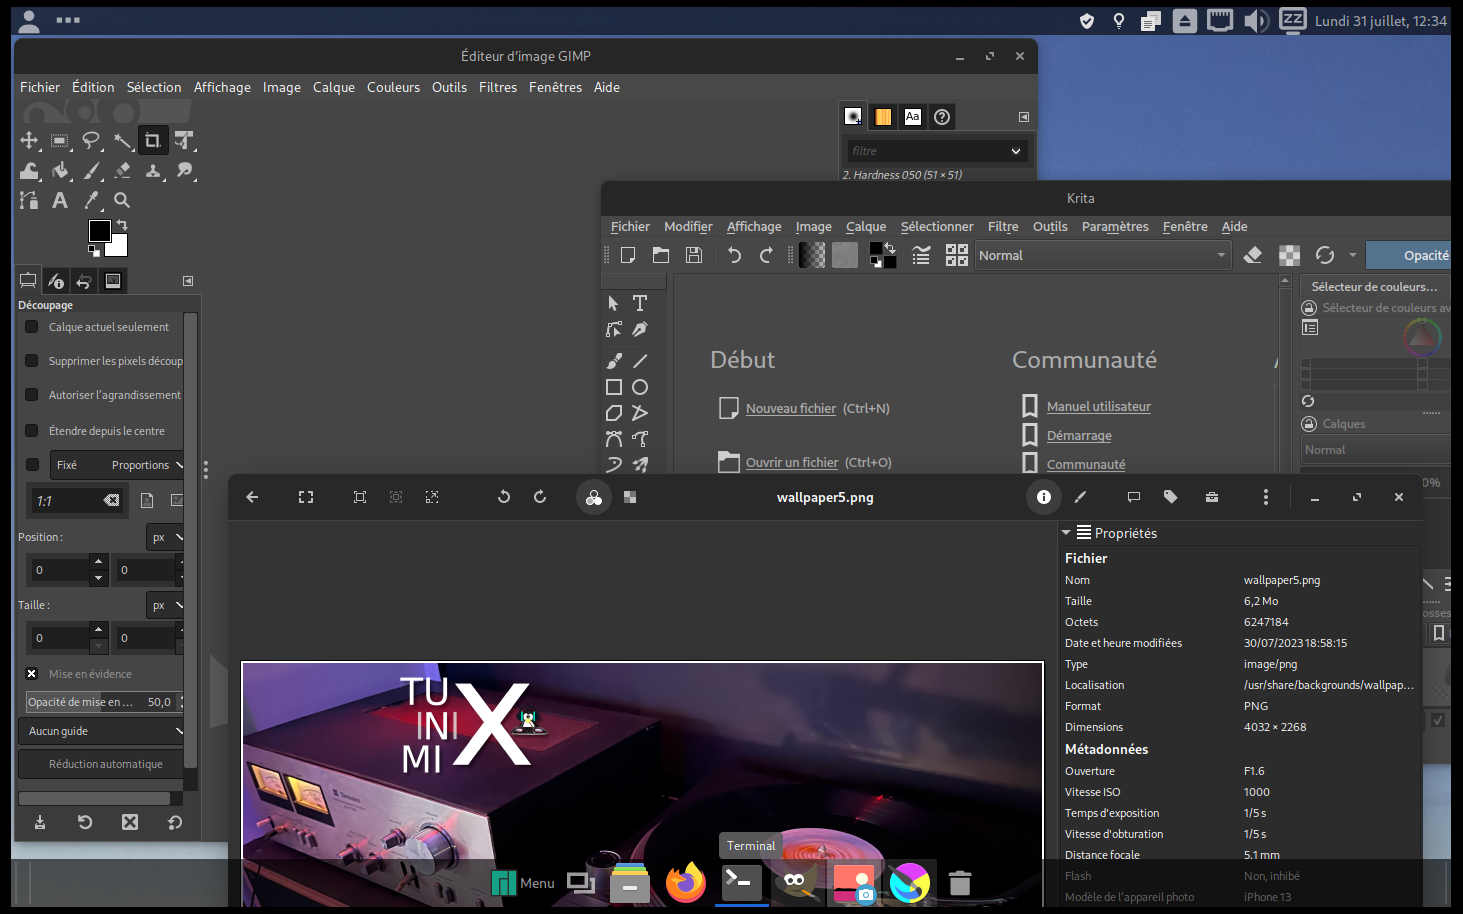1463x914 pixels.
Task: Select the GIMP Paths tool
Action: [29, 200]
